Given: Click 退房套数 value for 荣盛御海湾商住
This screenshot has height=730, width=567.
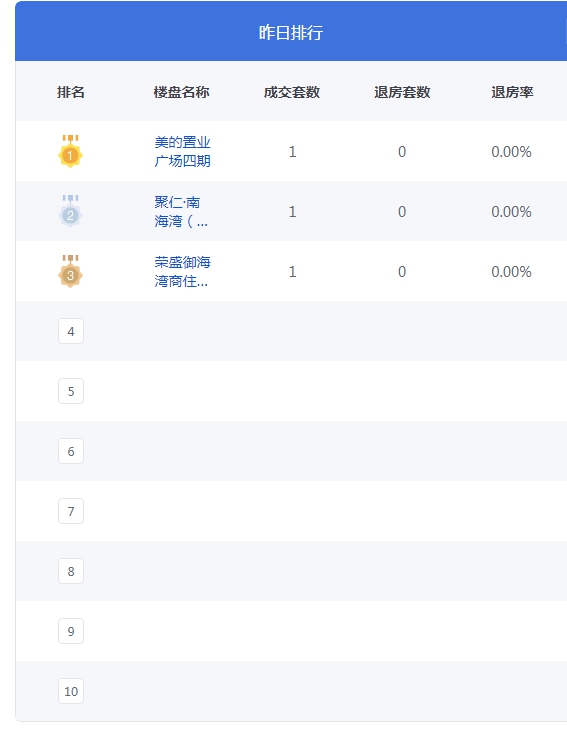Looking at the screenshot, I should coord(402,272).
